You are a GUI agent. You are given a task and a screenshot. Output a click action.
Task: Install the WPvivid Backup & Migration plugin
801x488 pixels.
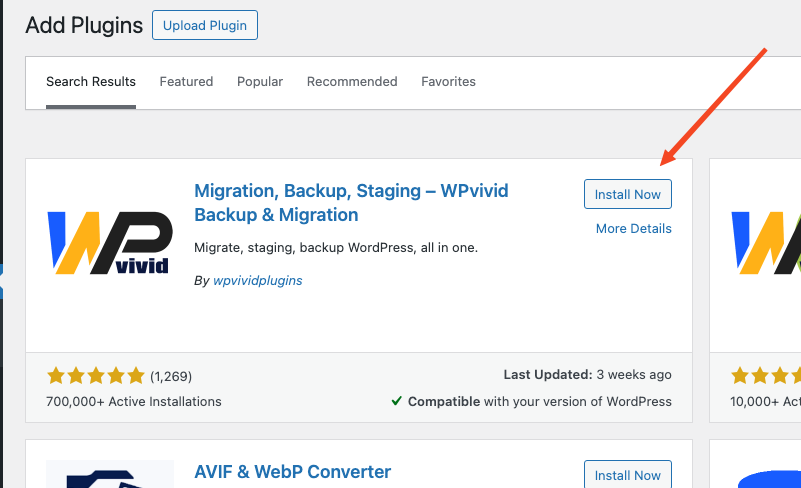628,194
